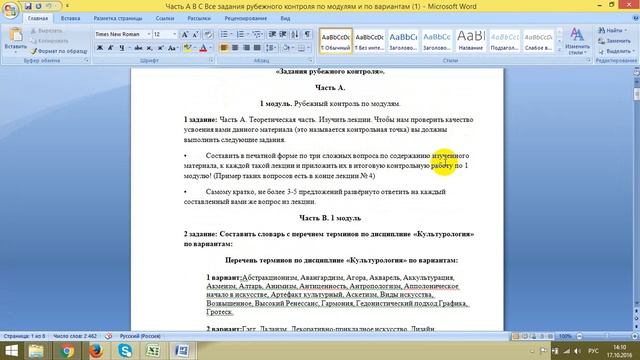This screenshot has width=640, height=360.
Task: Click the volume icon in the system tray
Action: (577, 351)
